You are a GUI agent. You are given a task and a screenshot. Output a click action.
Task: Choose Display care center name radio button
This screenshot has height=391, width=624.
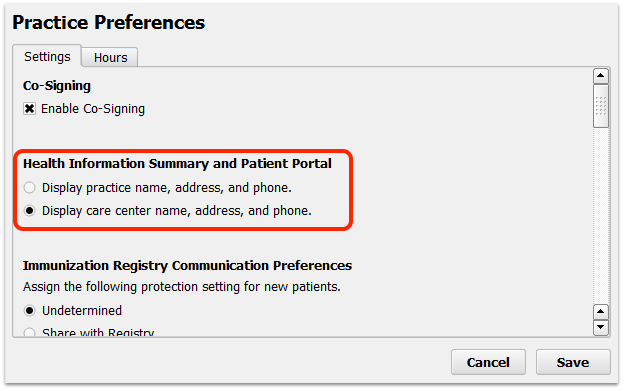[29, 210]
